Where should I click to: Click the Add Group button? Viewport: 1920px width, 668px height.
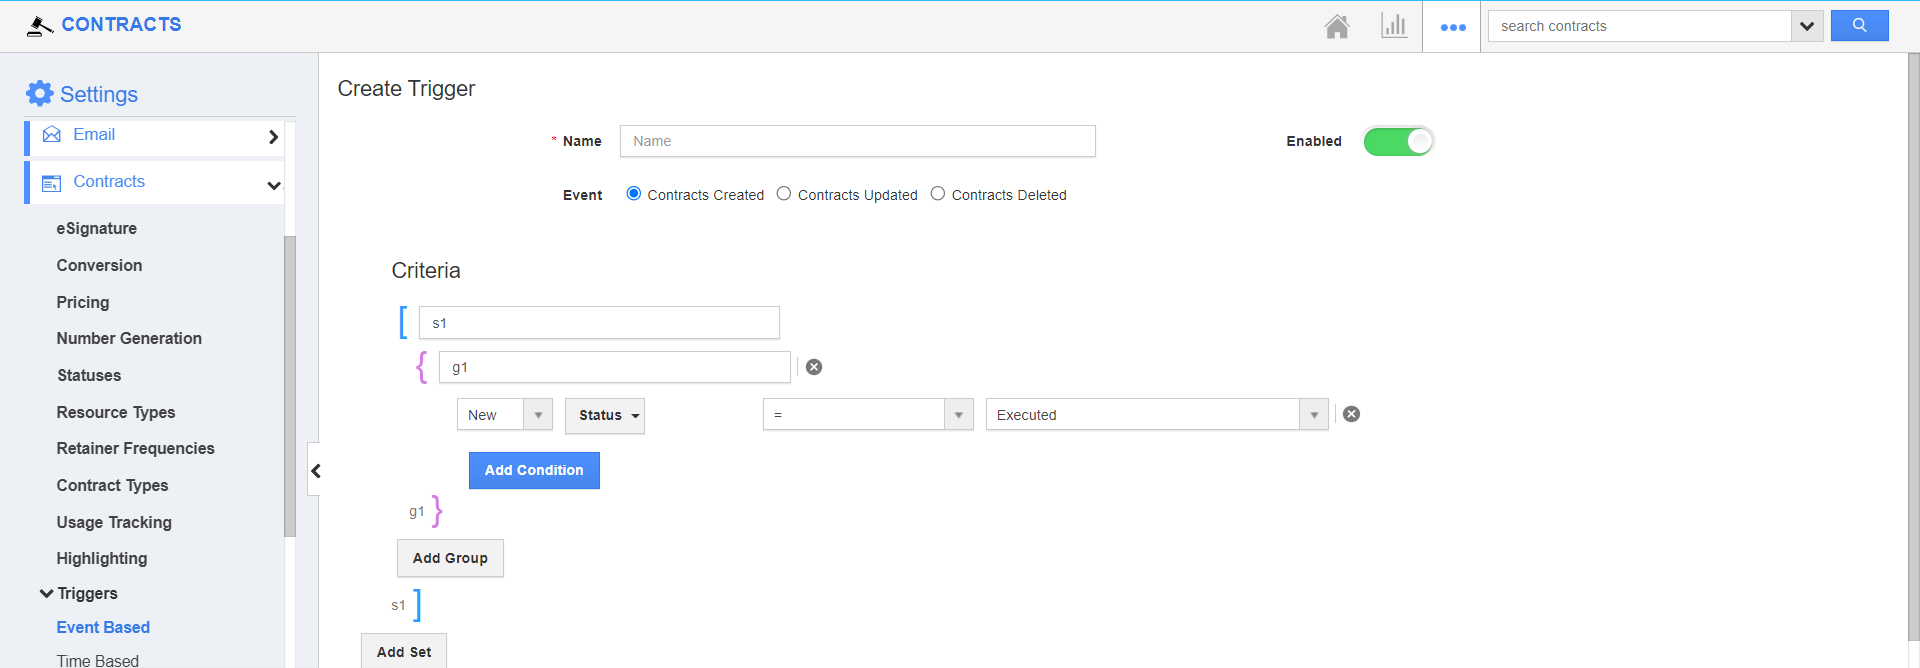tap(450, 558)
